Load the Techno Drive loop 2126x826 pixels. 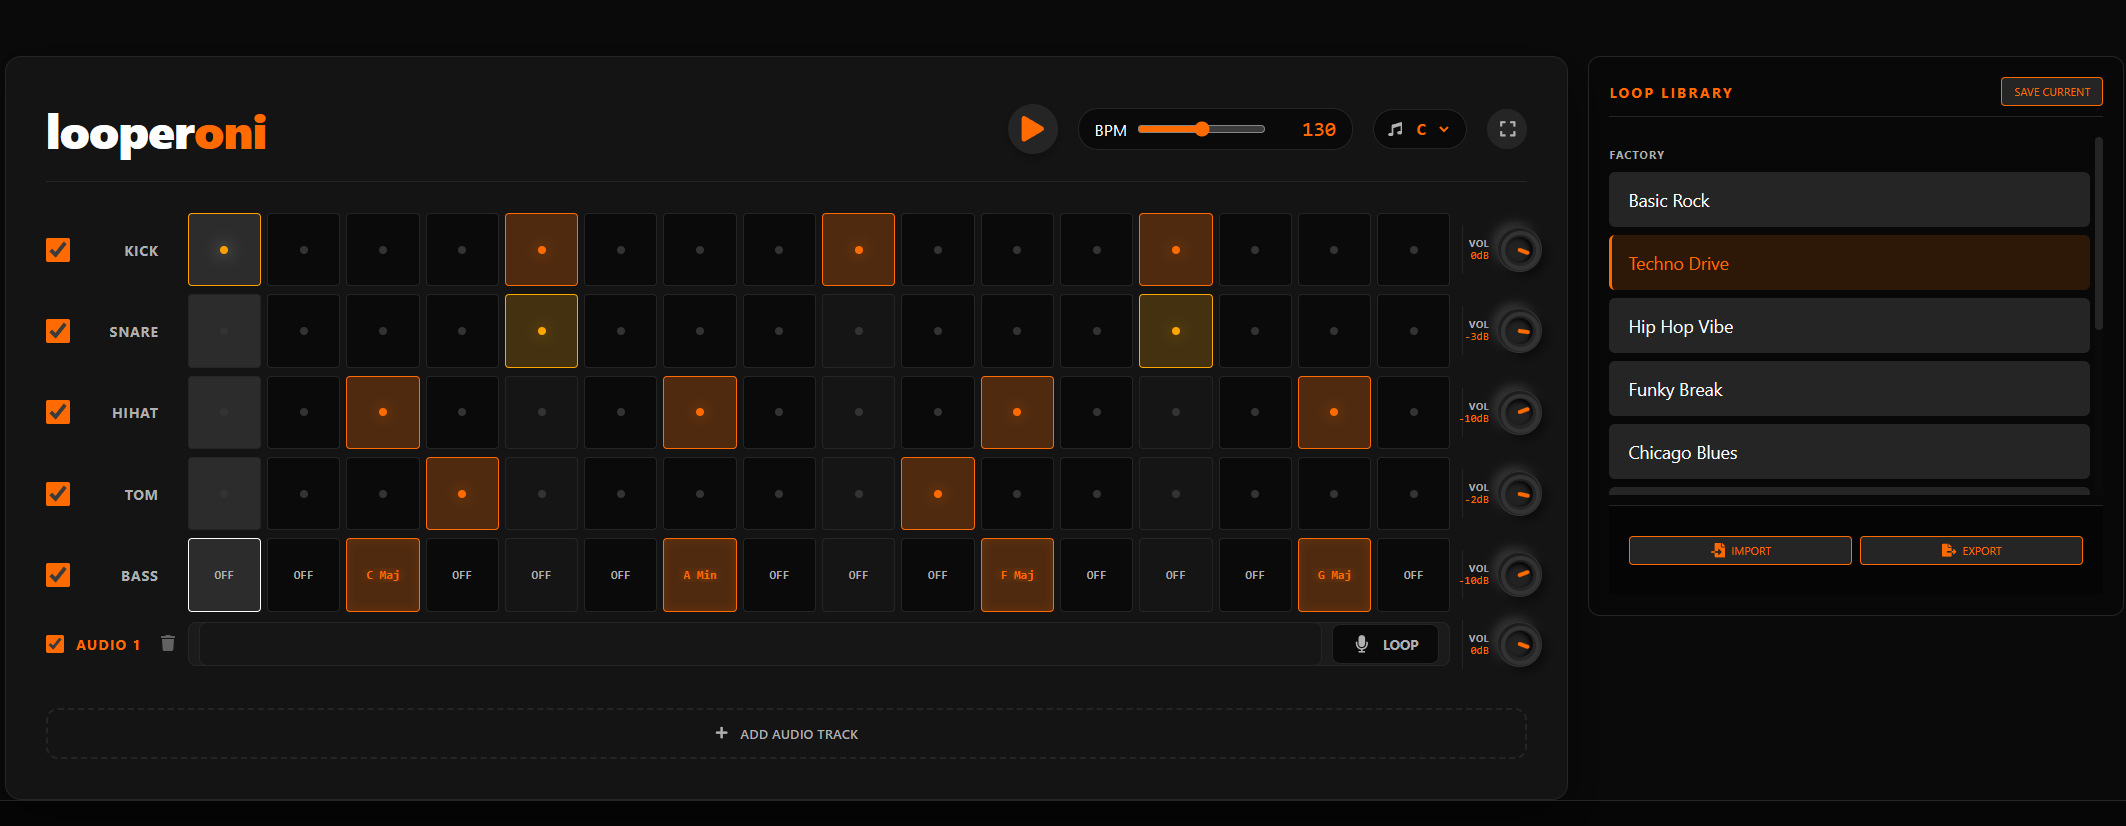click(x=1849, y=263)
